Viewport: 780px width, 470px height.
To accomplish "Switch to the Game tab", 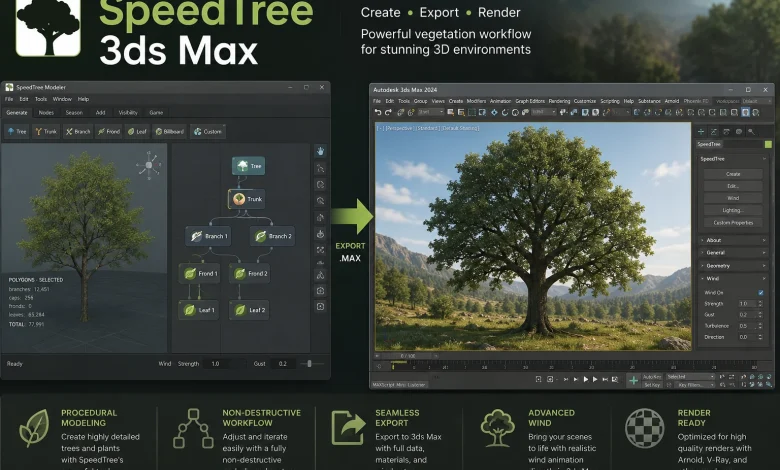I will [156, 112].
